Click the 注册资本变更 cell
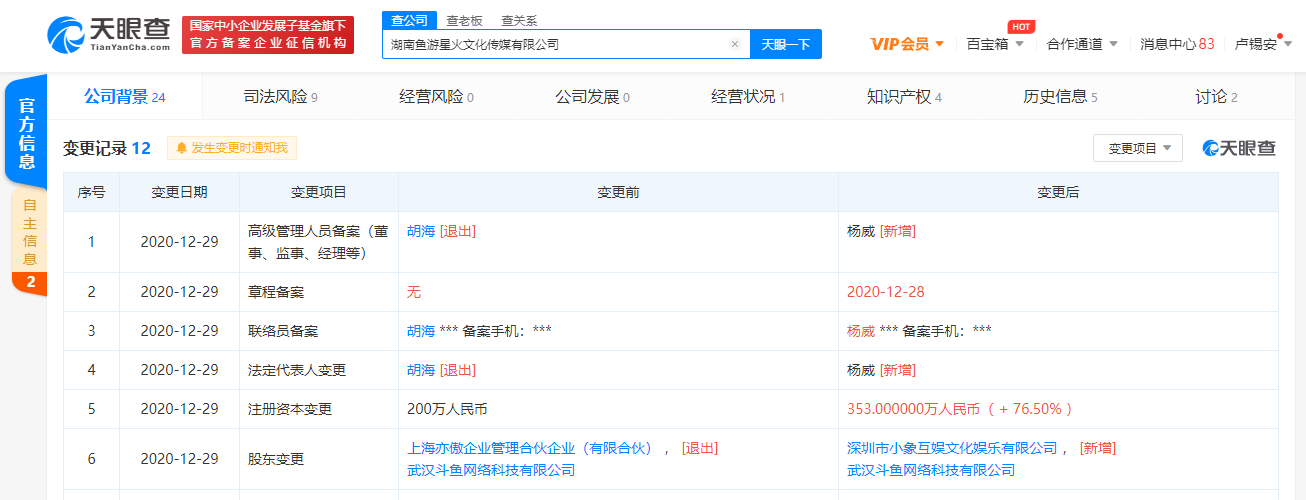 pyautogui.click(x=319, y=409)
